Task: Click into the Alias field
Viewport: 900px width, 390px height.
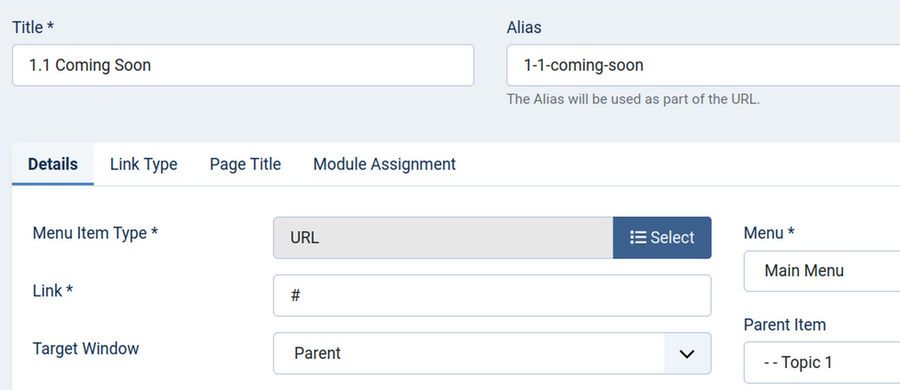Action: (703, 65)
